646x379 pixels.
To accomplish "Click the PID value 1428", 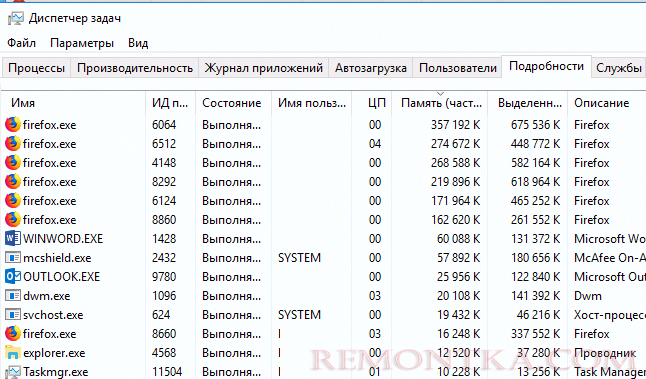I will [x=164, y=239].
